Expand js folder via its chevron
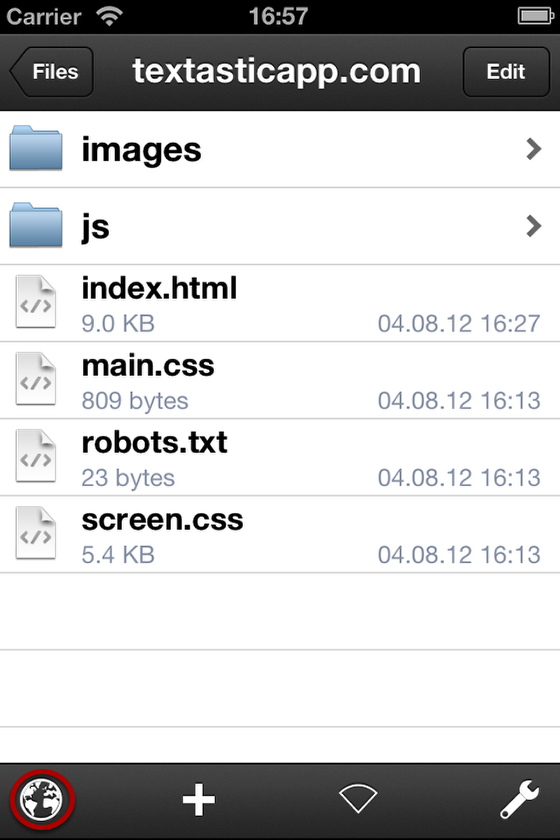 (x=533, y=226)
